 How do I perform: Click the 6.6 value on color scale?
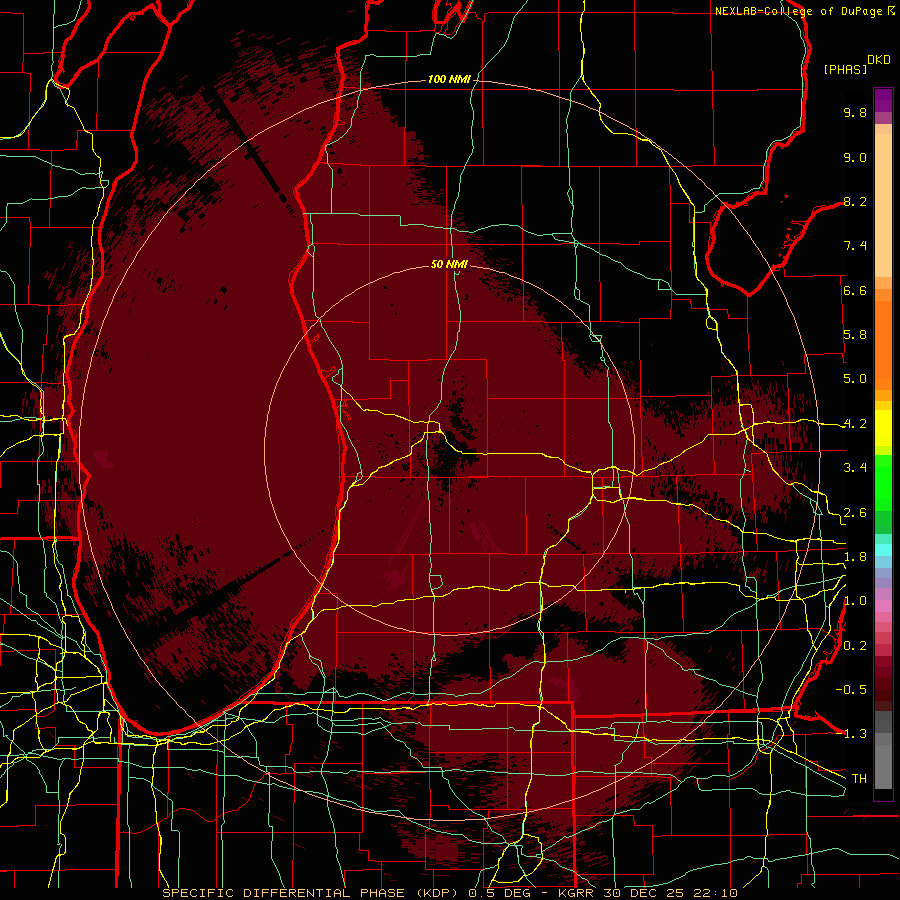(855, 290)
